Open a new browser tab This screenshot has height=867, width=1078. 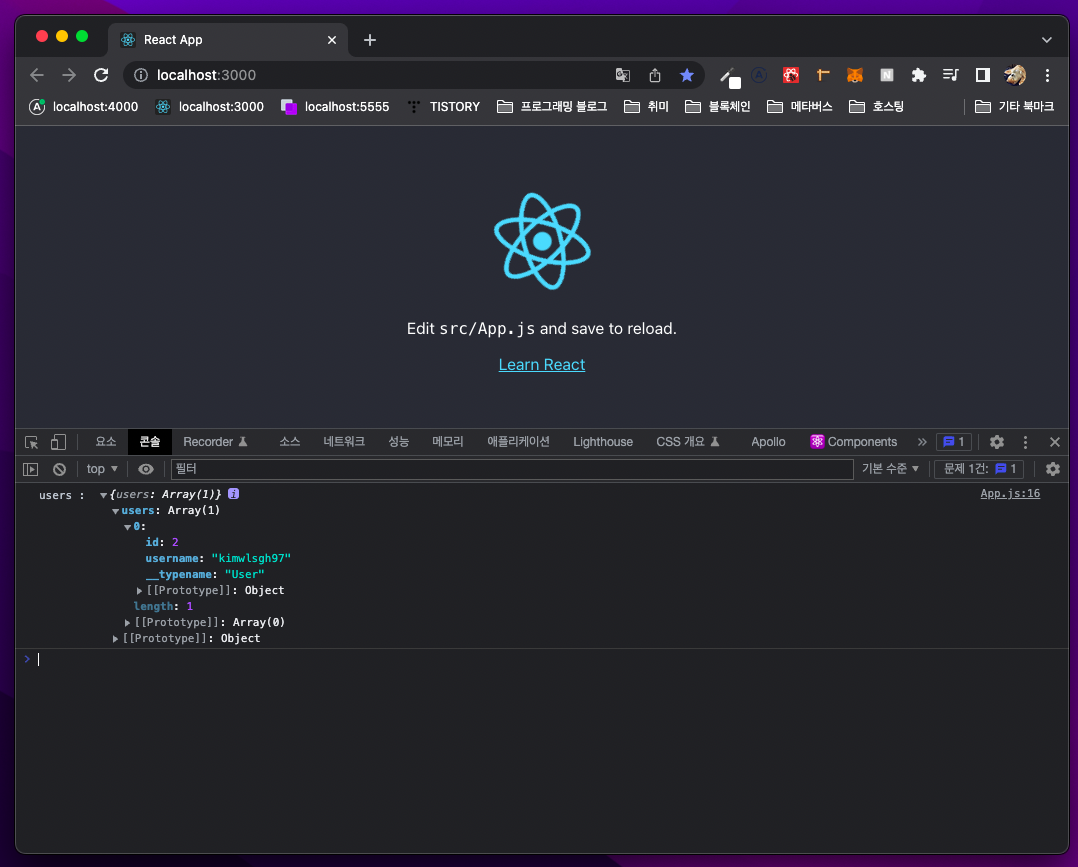tap(370, 40)
